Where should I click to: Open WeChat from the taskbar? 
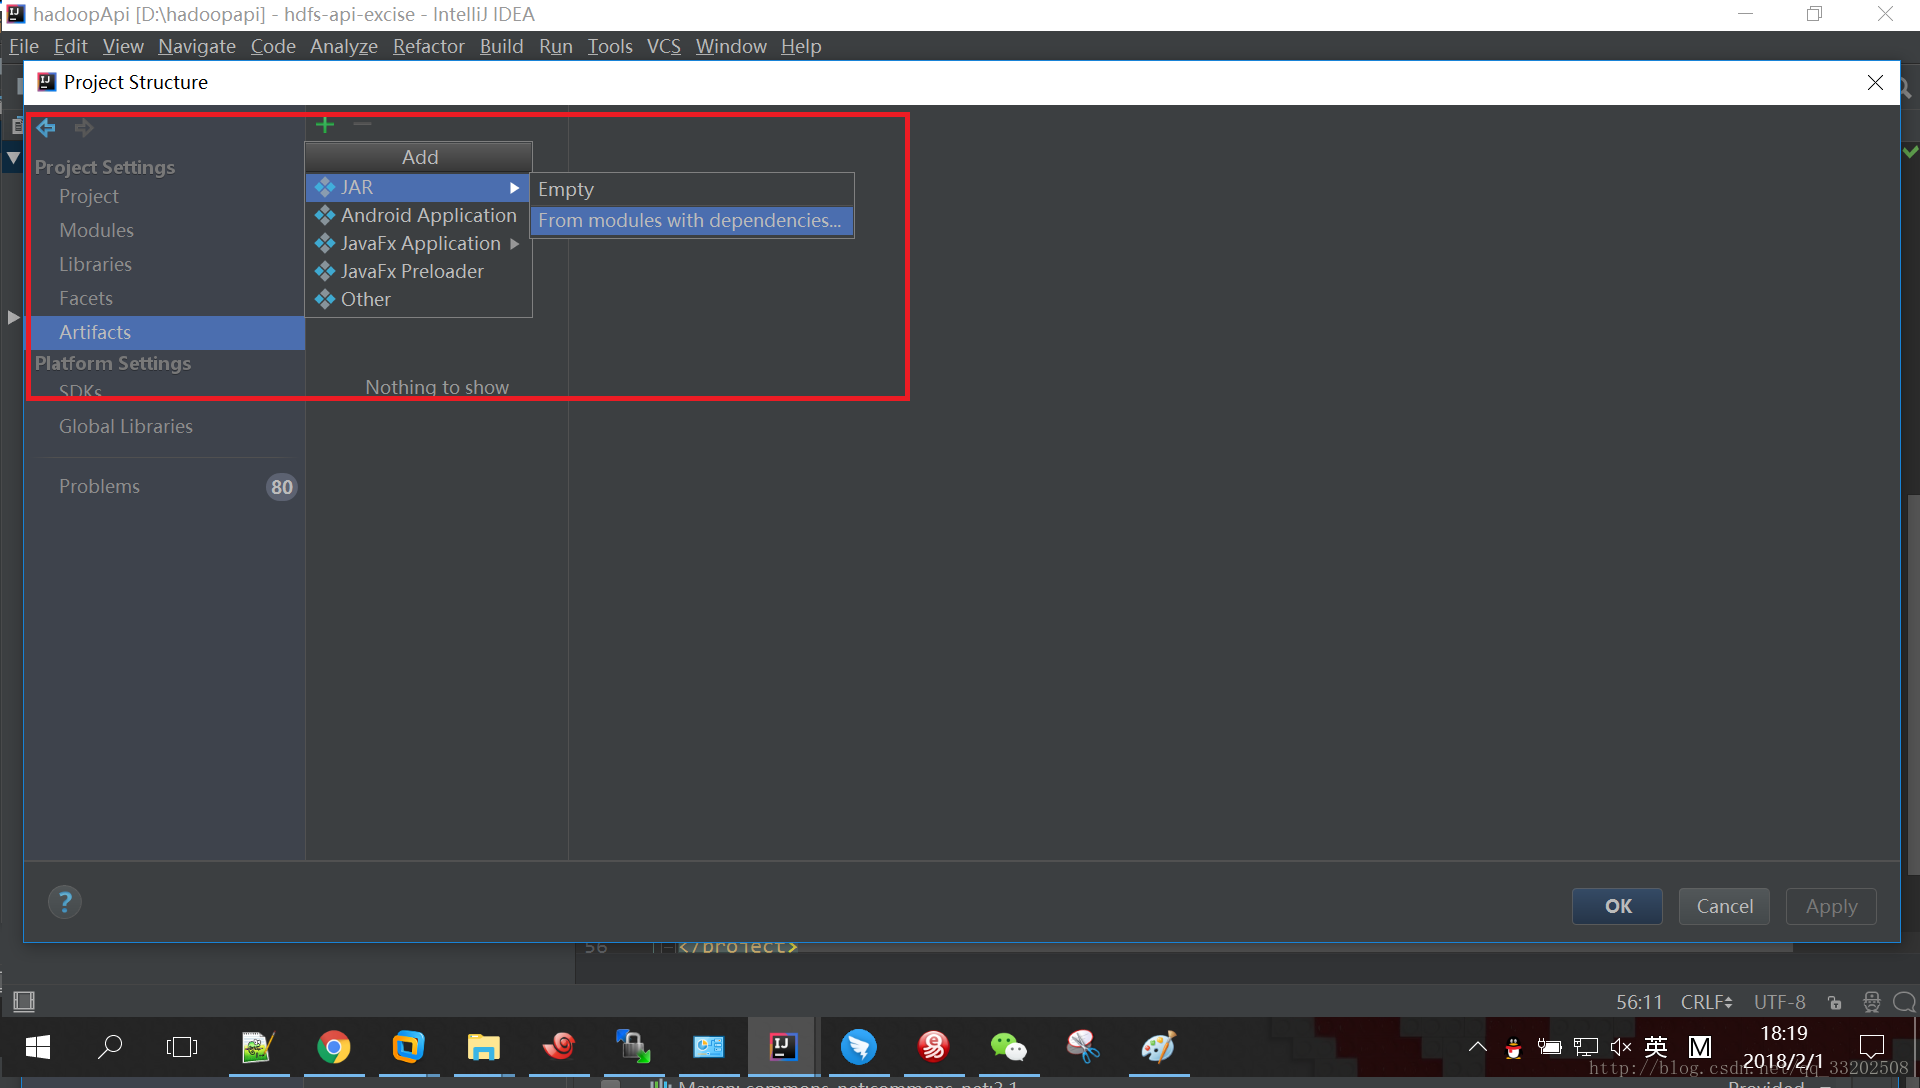[1008, 1047]
